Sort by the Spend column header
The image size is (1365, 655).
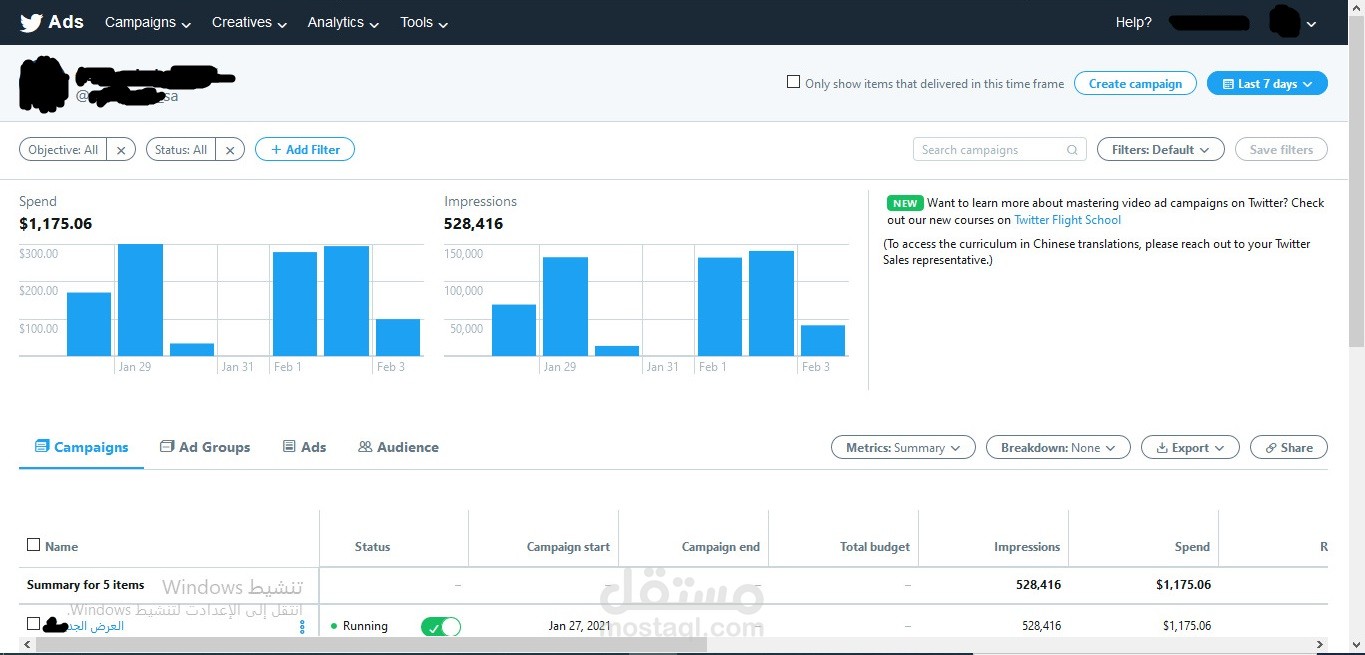[1192, 547]
